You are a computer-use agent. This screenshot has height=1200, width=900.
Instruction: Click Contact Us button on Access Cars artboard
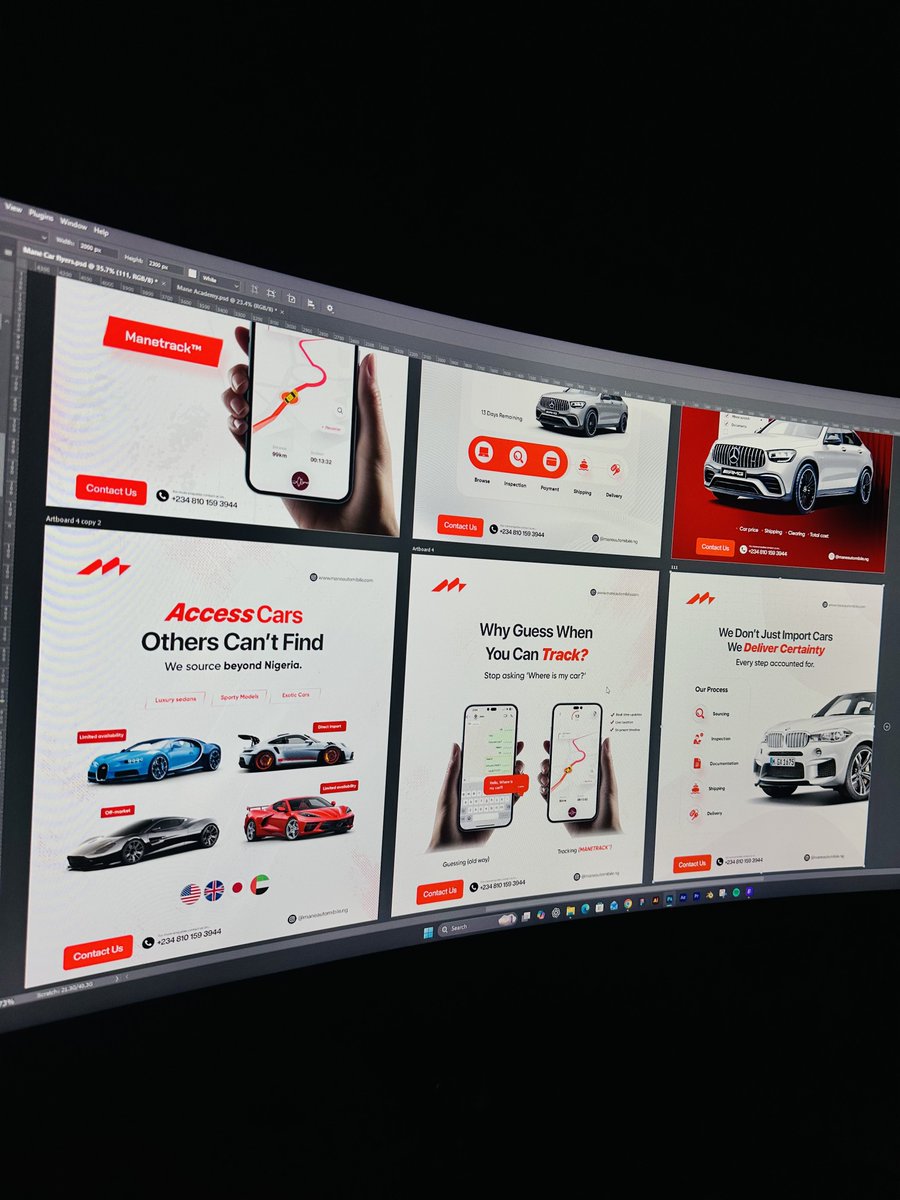point(98,953)
